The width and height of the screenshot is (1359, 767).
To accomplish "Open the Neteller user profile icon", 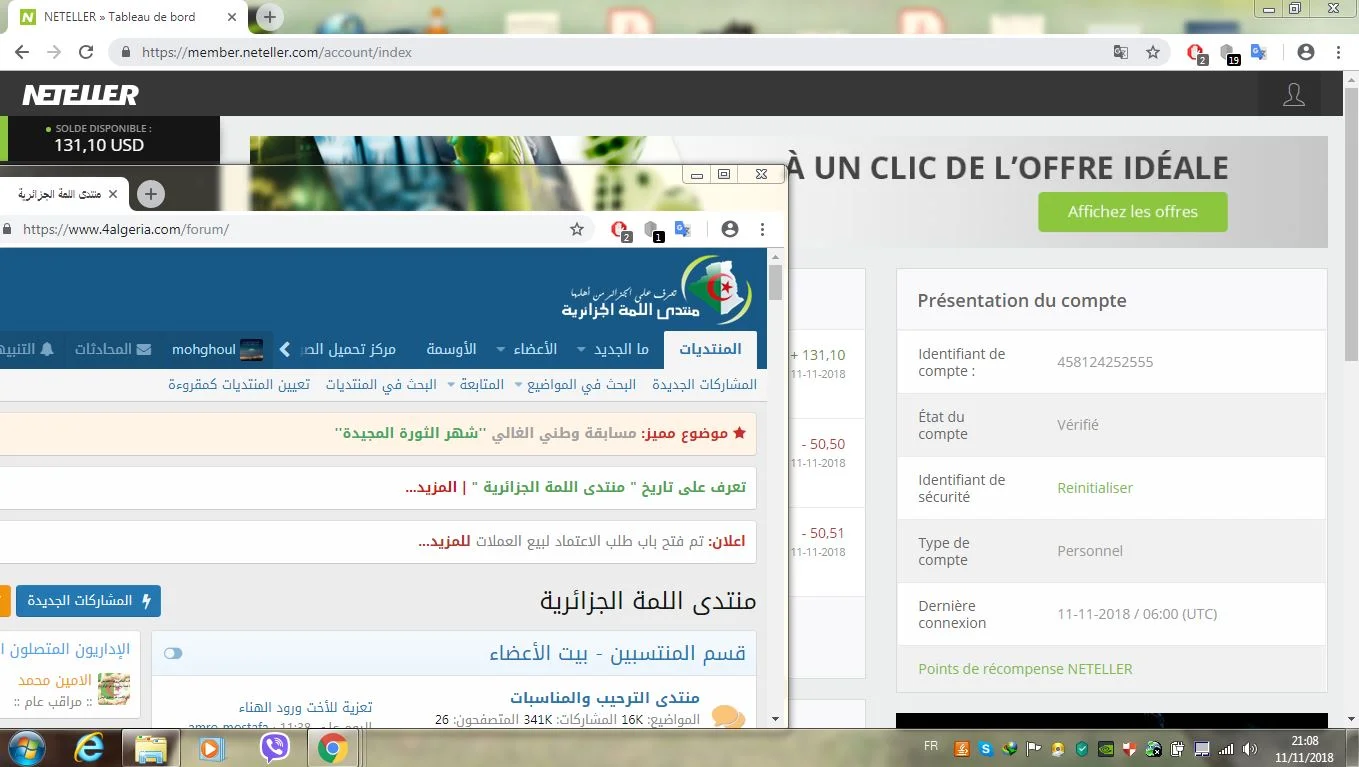I will pyautogui.click(x=1293, y=95).
